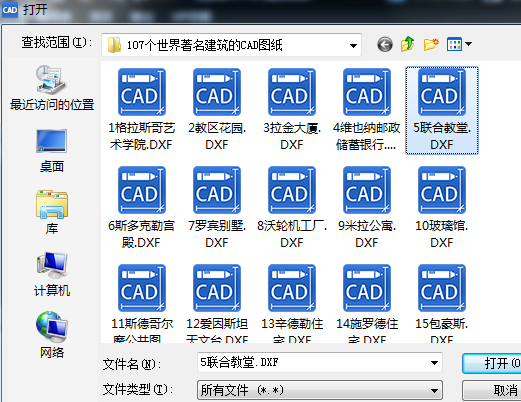Viewport: 521px width, 402px height.
Task: Open 桌面 desktop location in sidebar
Action: pos(52,151)
